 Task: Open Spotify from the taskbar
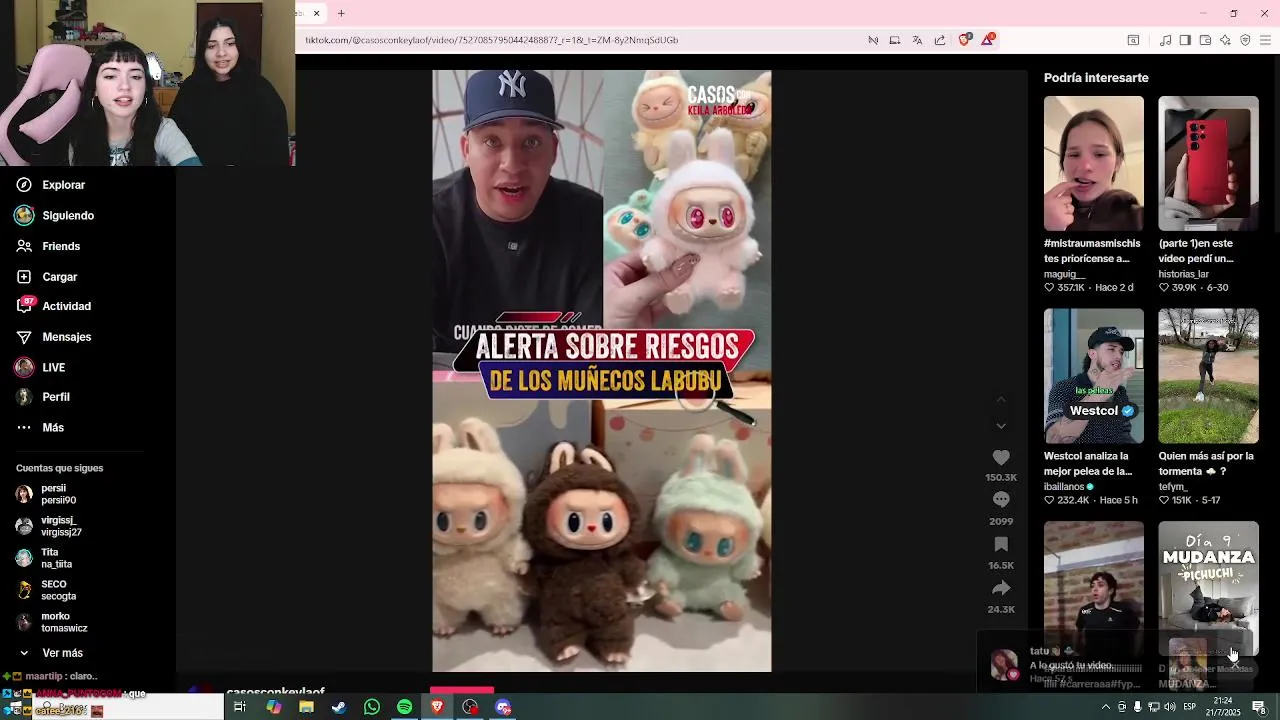(404, 707)
